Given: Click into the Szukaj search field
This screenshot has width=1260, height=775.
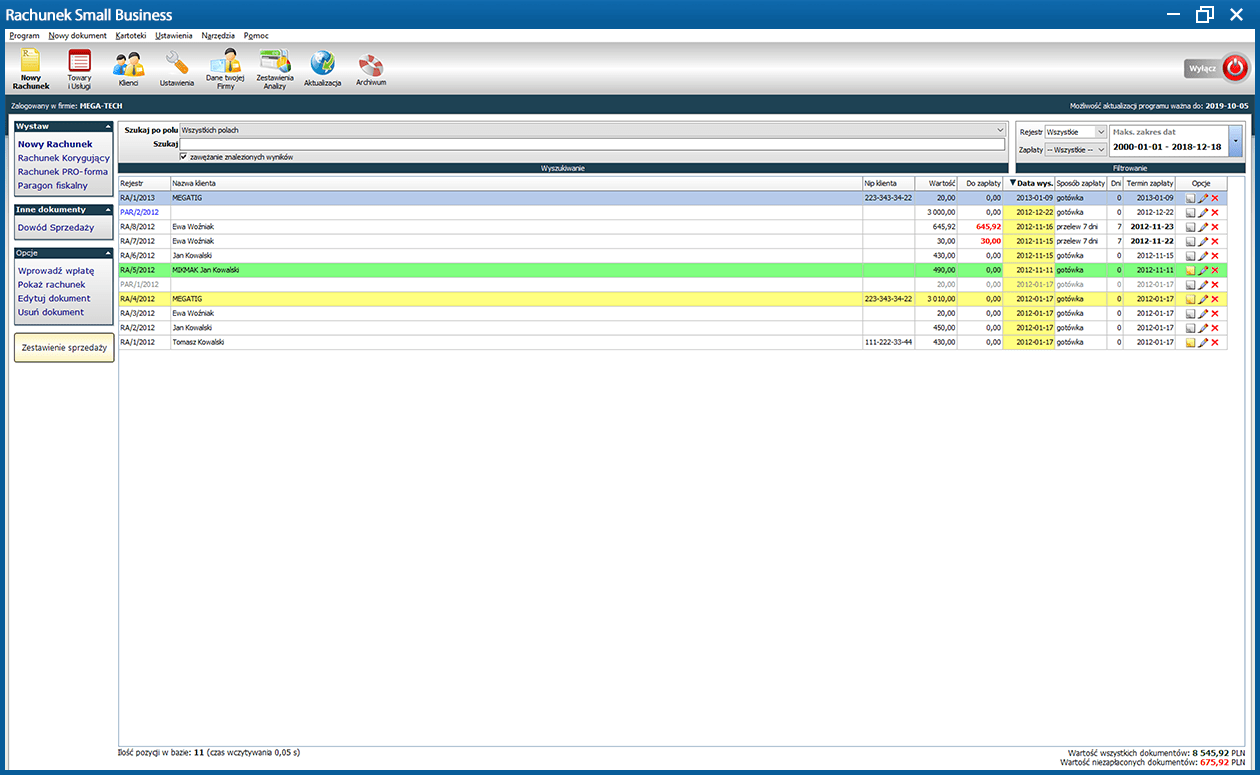Looking at the screenshot, I should coord(591,144).
